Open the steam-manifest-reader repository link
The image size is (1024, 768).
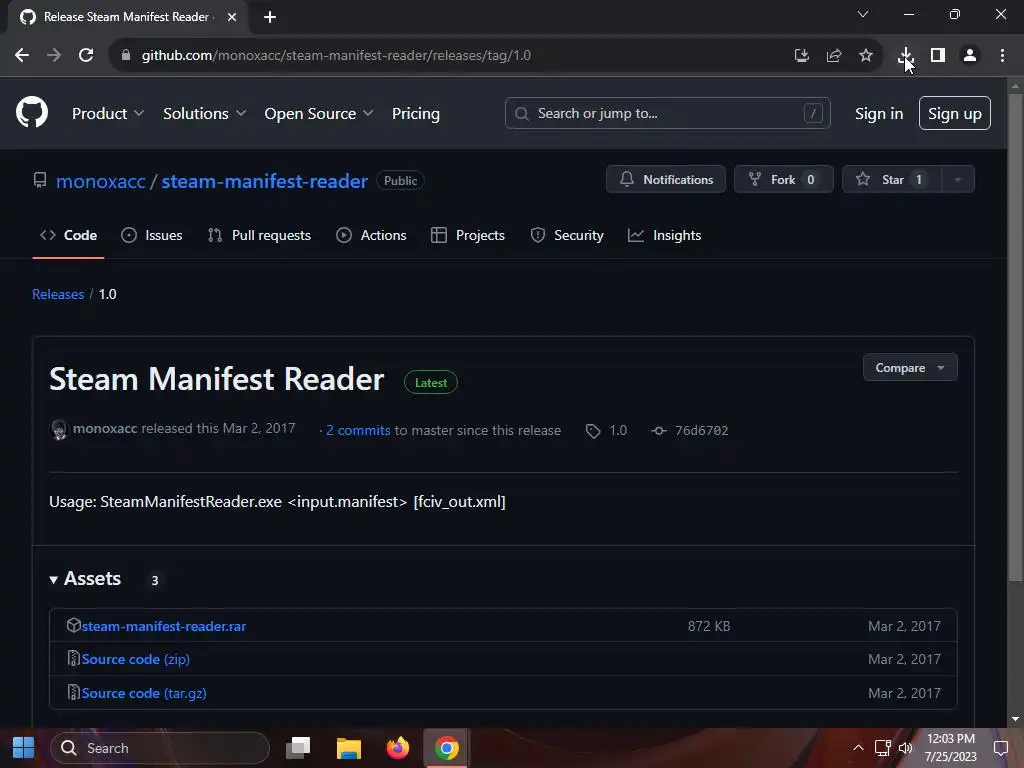click(264, 181)
